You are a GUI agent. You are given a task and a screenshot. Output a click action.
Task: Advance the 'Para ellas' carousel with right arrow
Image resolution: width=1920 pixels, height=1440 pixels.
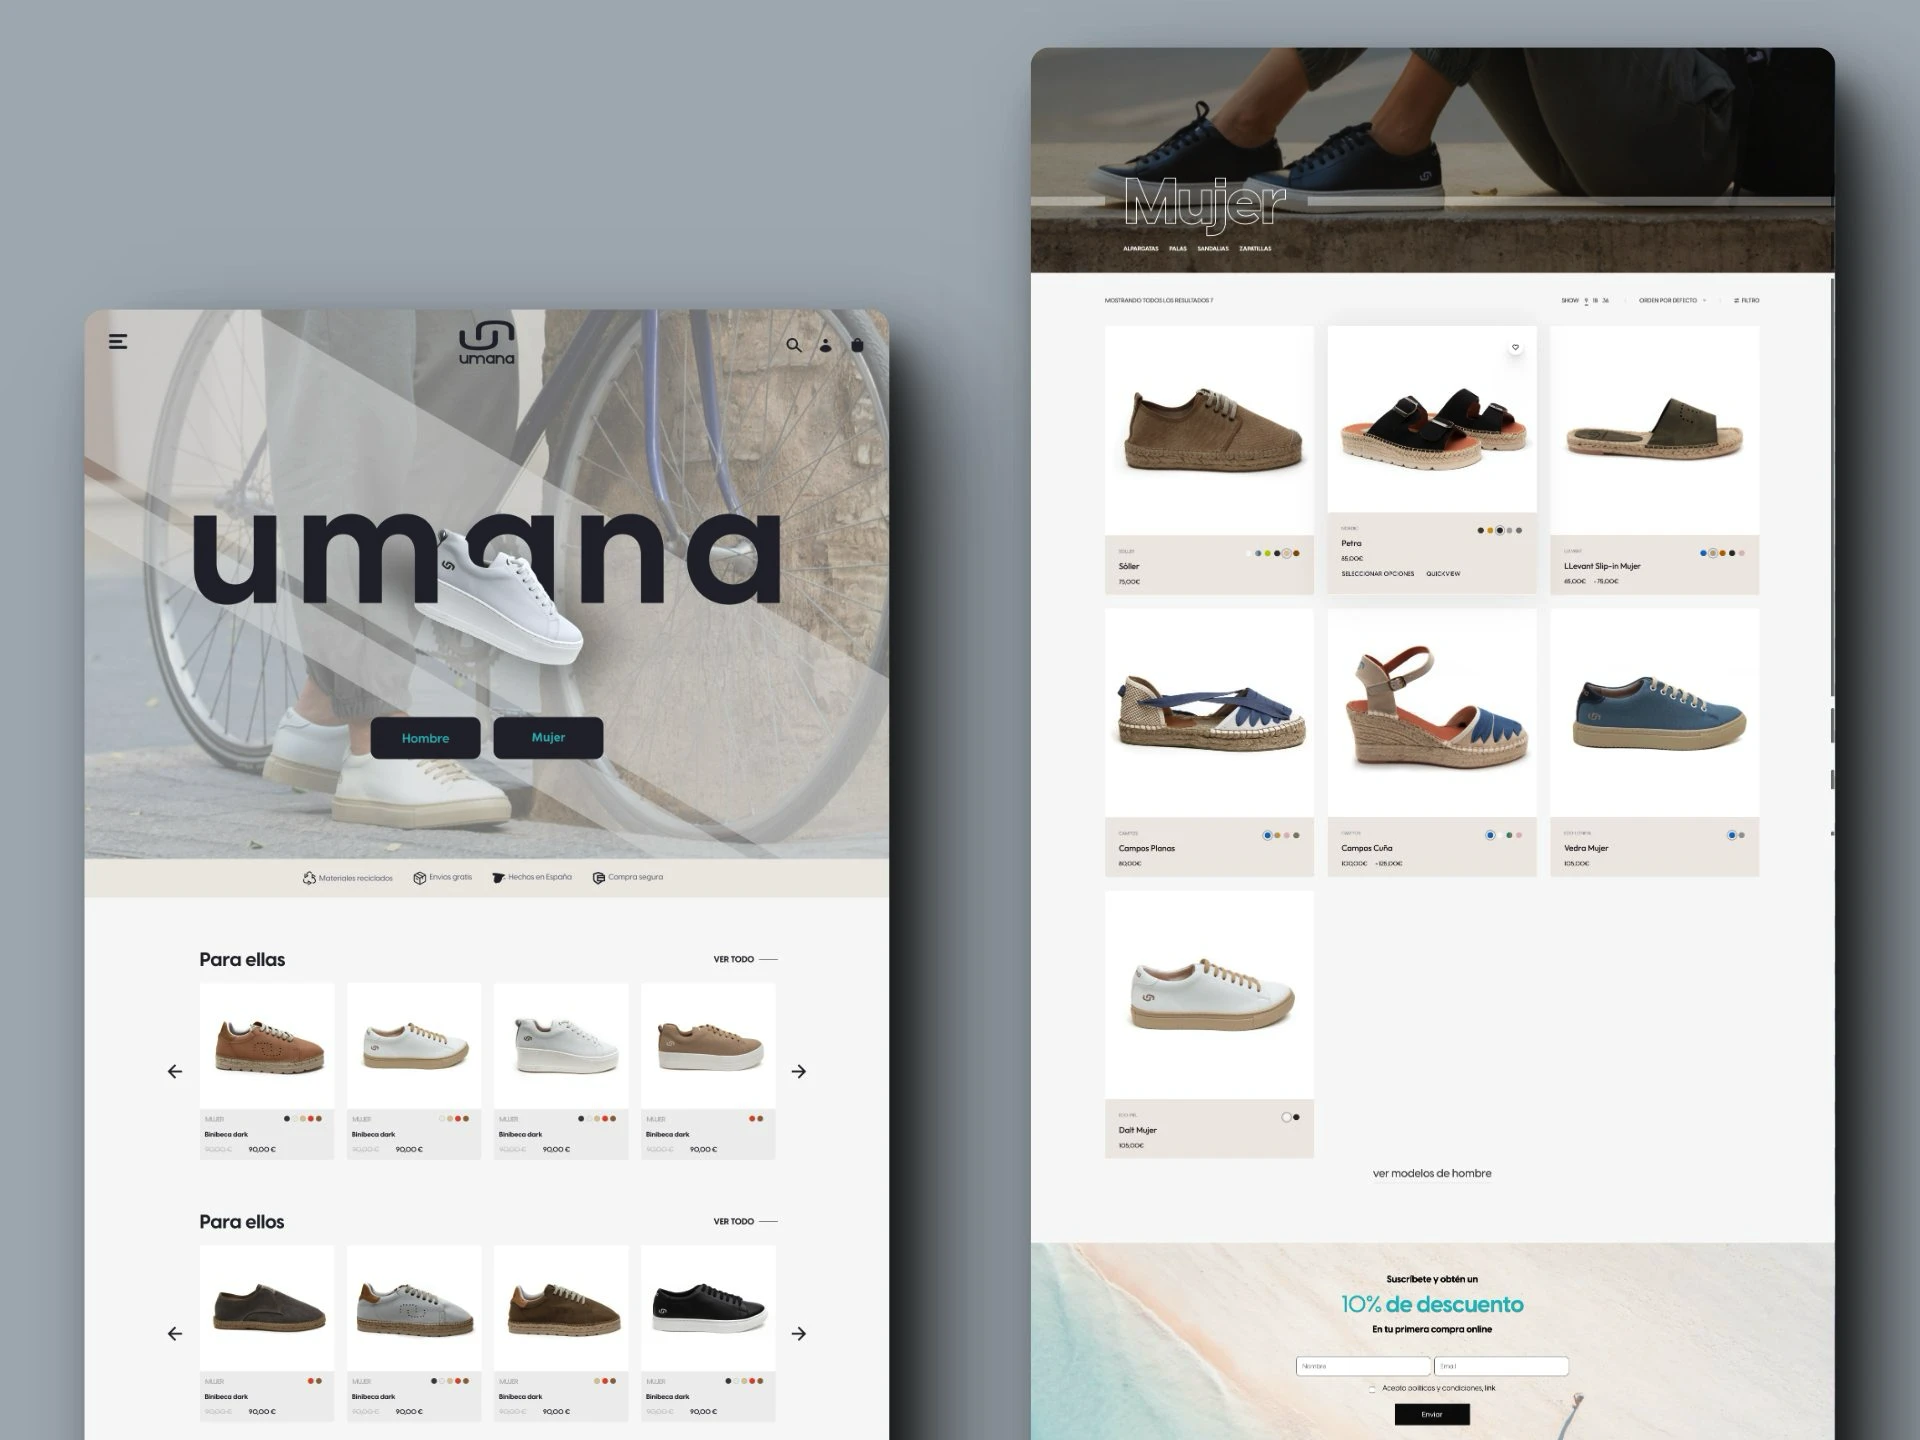pyautogui.click(x=799, y=1071)
